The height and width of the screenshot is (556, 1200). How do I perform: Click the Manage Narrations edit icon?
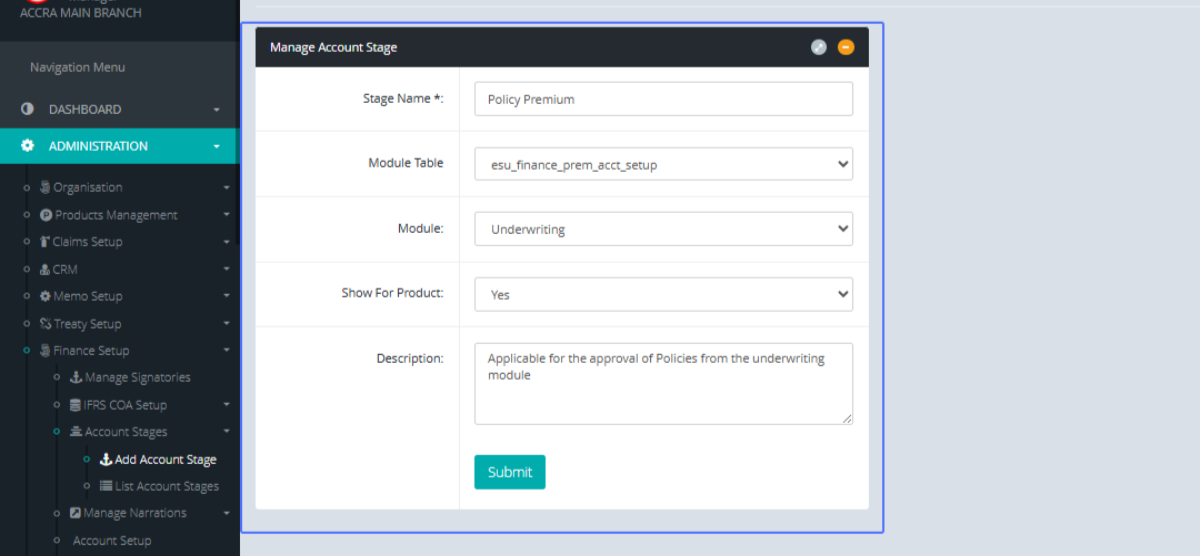click(x=76, y=513)
